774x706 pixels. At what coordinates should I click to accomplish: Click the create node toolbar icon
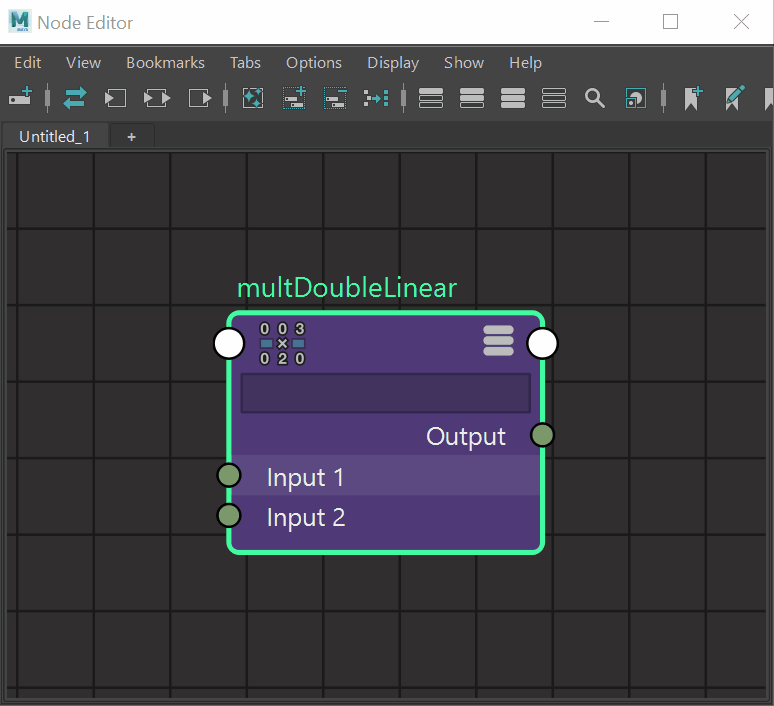[20, 98]
